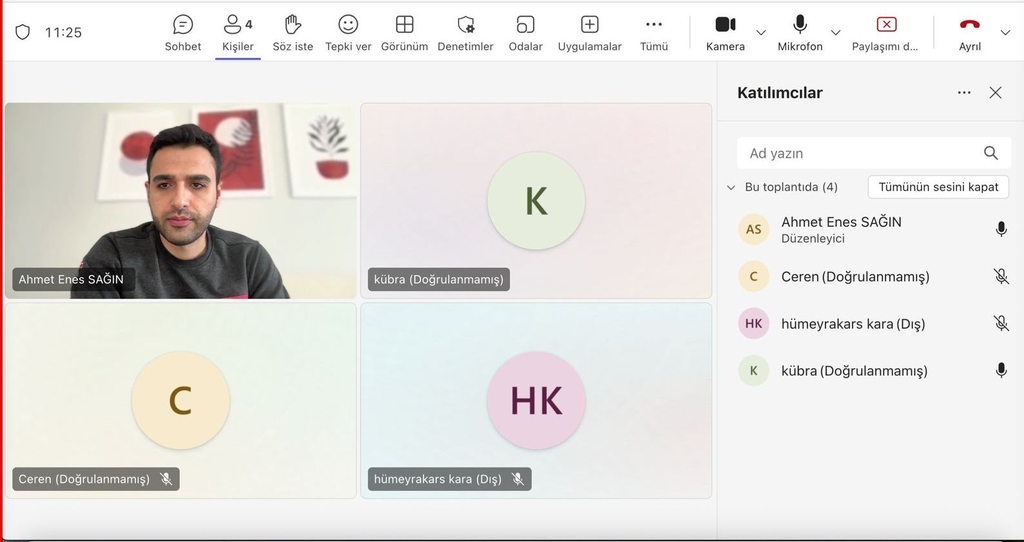Screen dimensions: 1024x542
Task: Collapse the Bu toplantıda participants section
Action: (731, 187)
